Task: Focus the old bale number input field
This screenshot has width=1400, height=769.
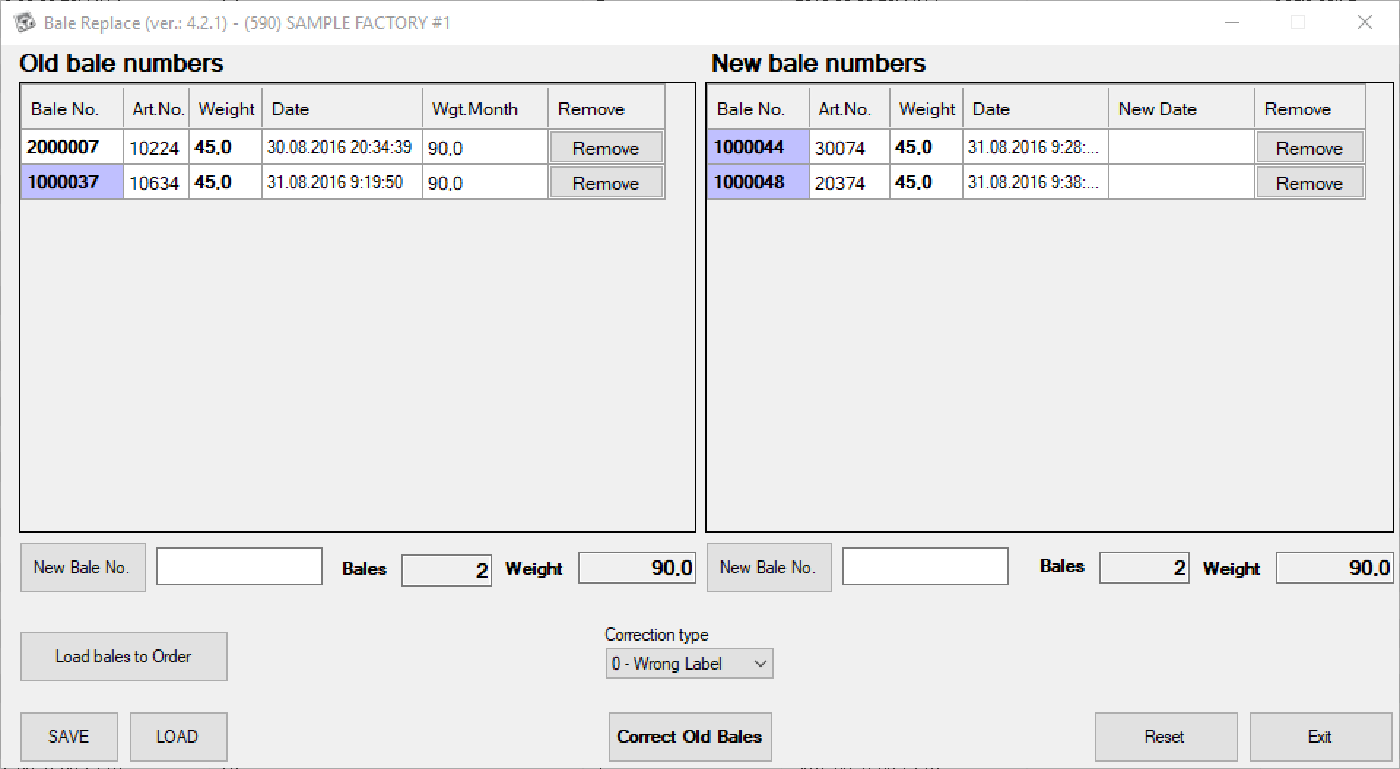Action: tap(239, 566)
